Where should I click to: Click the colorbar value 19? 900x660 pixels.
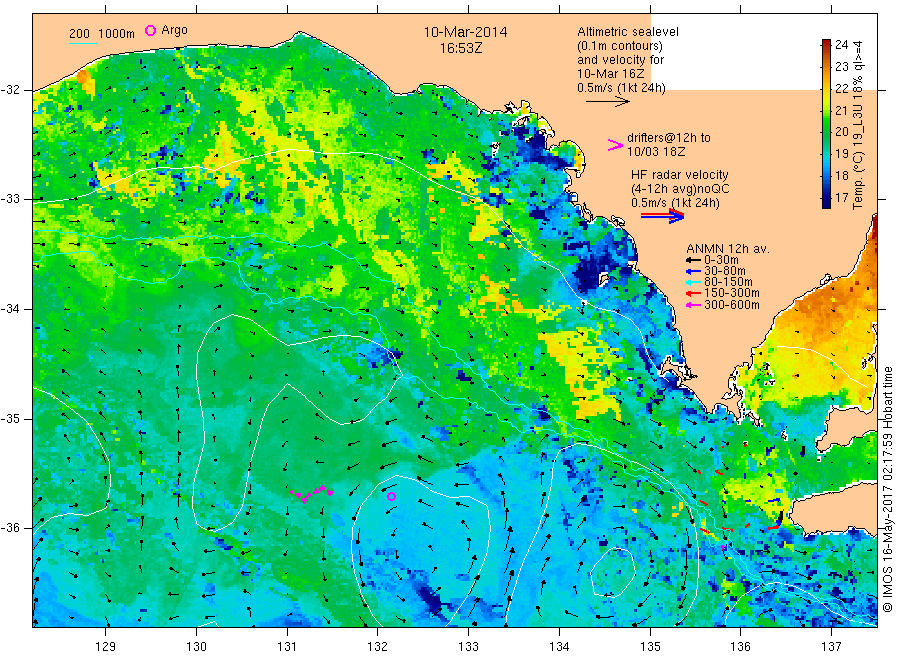841,153
